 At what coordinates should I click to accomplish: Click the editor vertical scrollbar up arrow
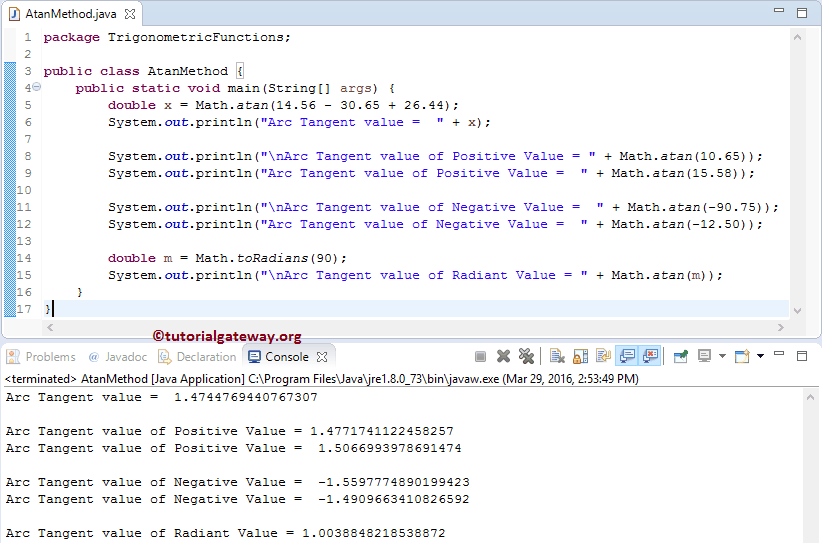tap(797, 37)
